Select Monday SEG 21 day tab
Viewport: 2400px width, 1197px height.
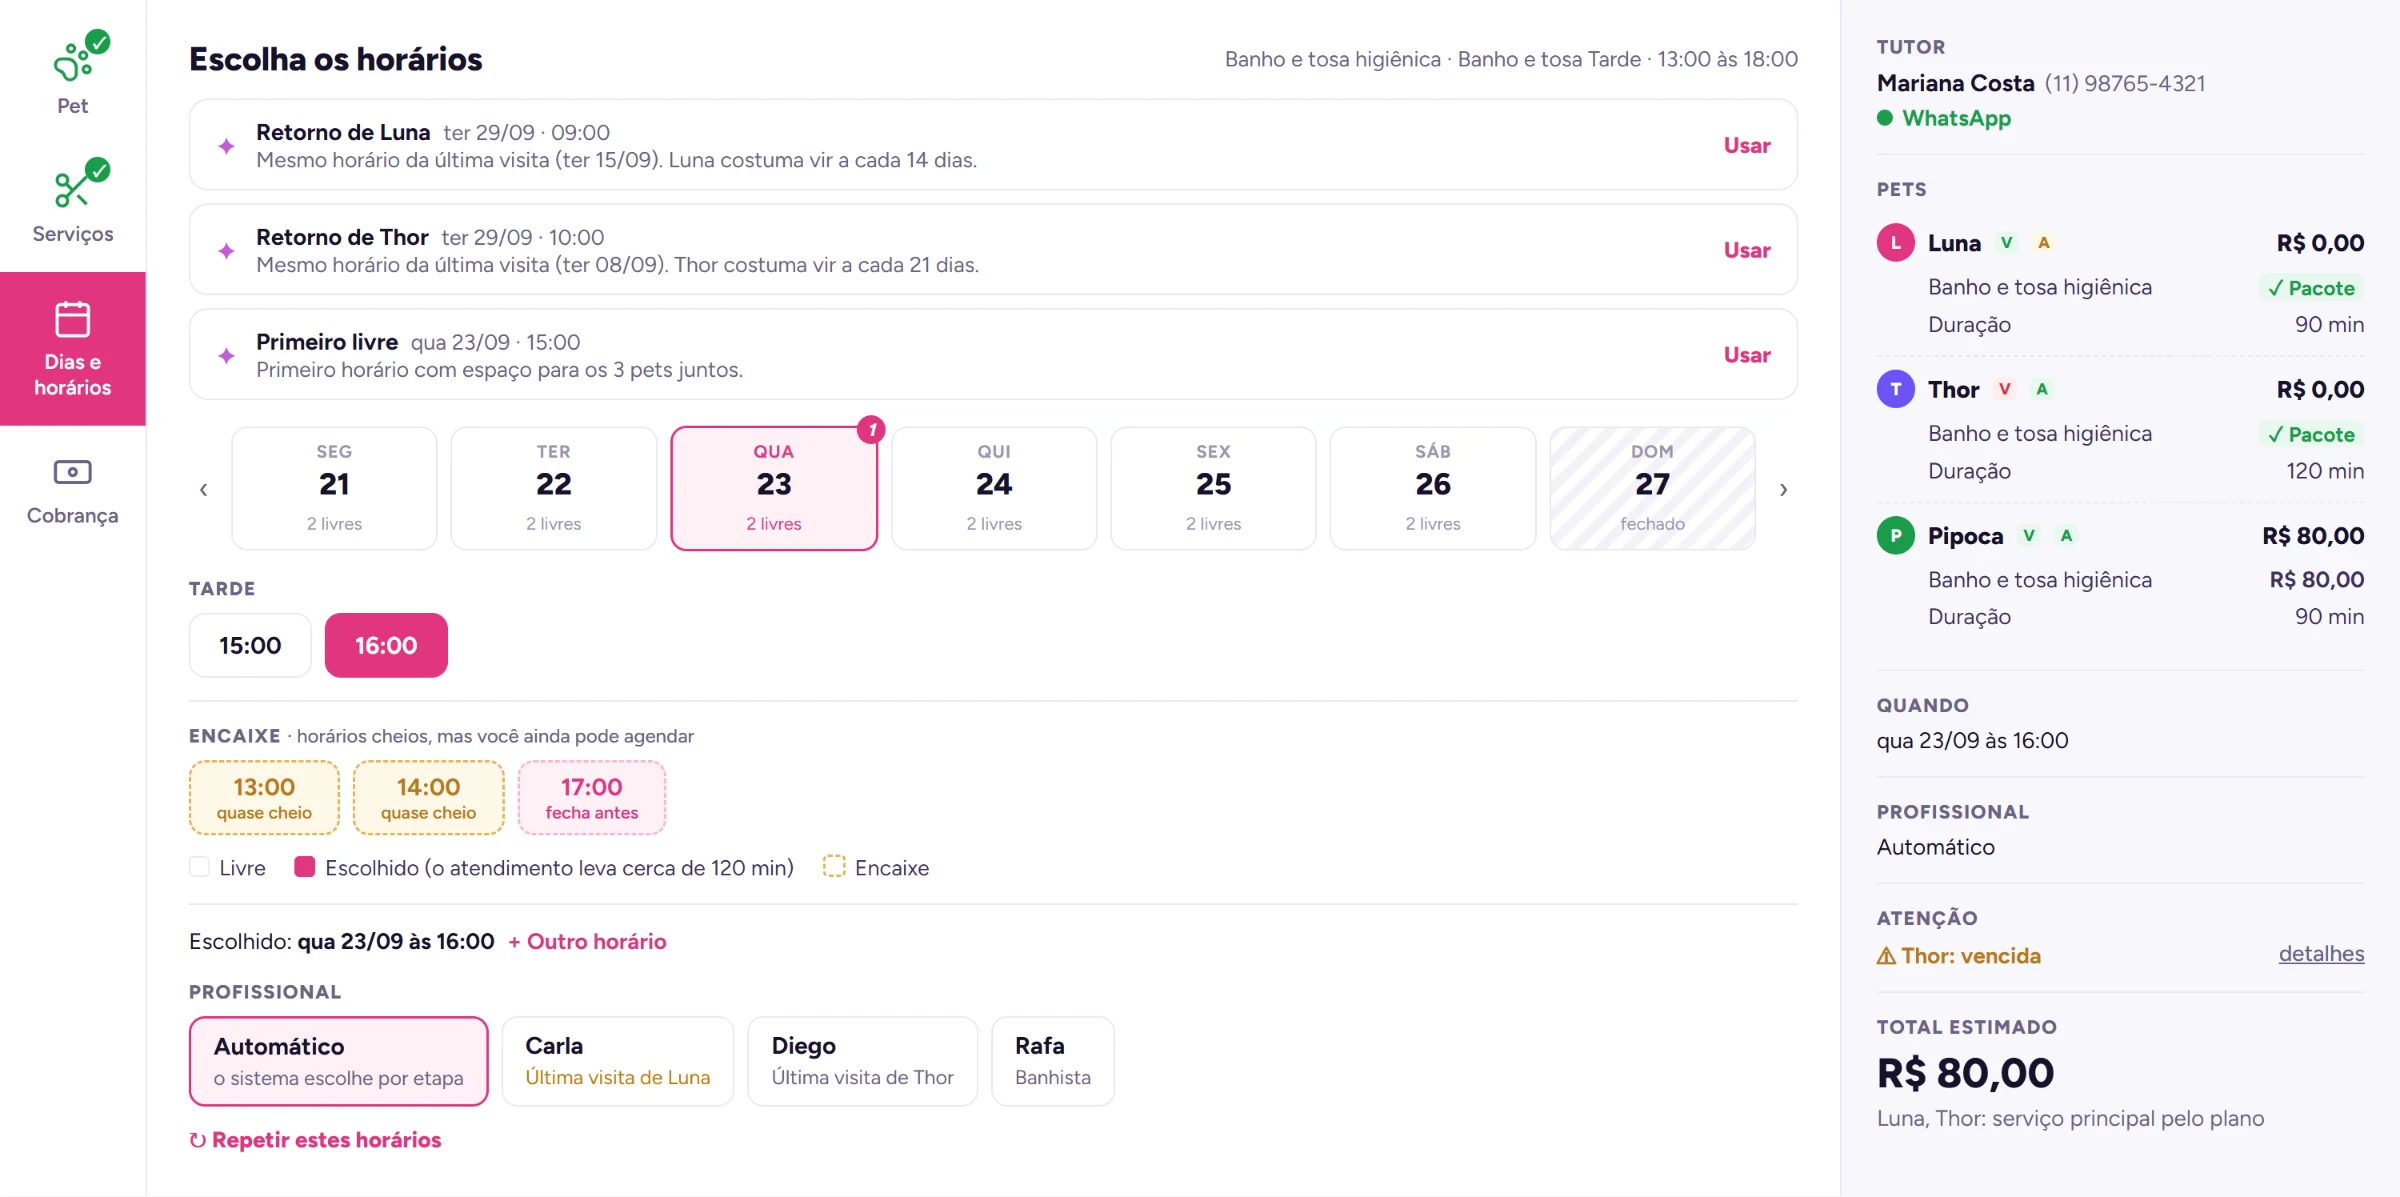pos(334,488)
